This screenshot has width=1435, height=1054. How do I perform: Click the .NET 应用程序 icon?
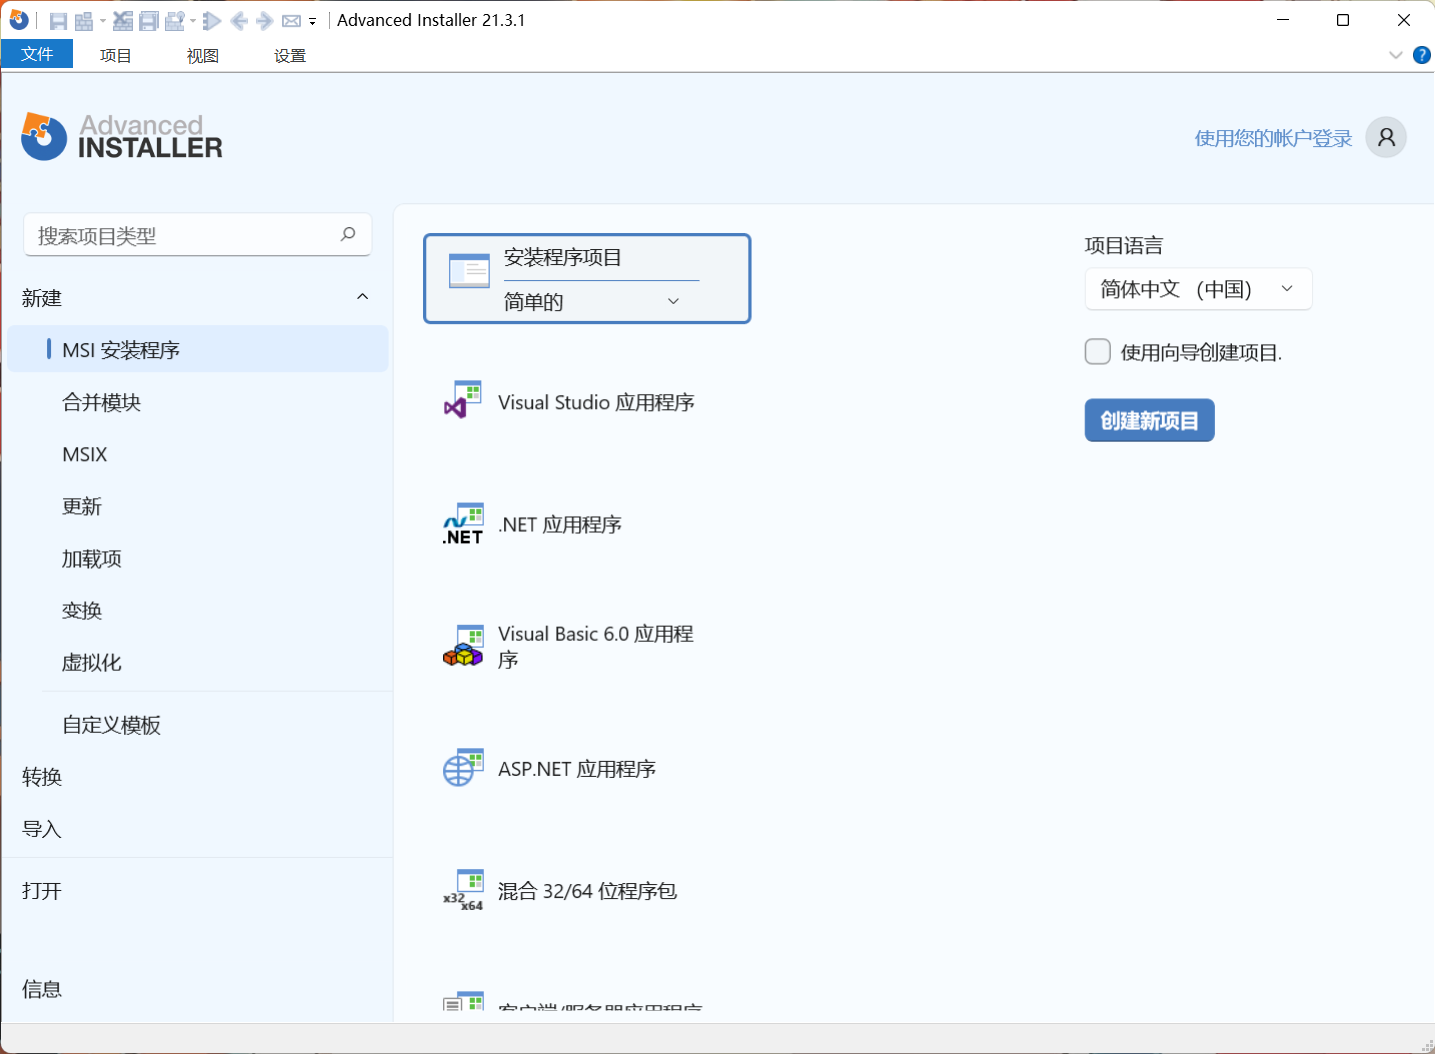(x=463, y=524)
